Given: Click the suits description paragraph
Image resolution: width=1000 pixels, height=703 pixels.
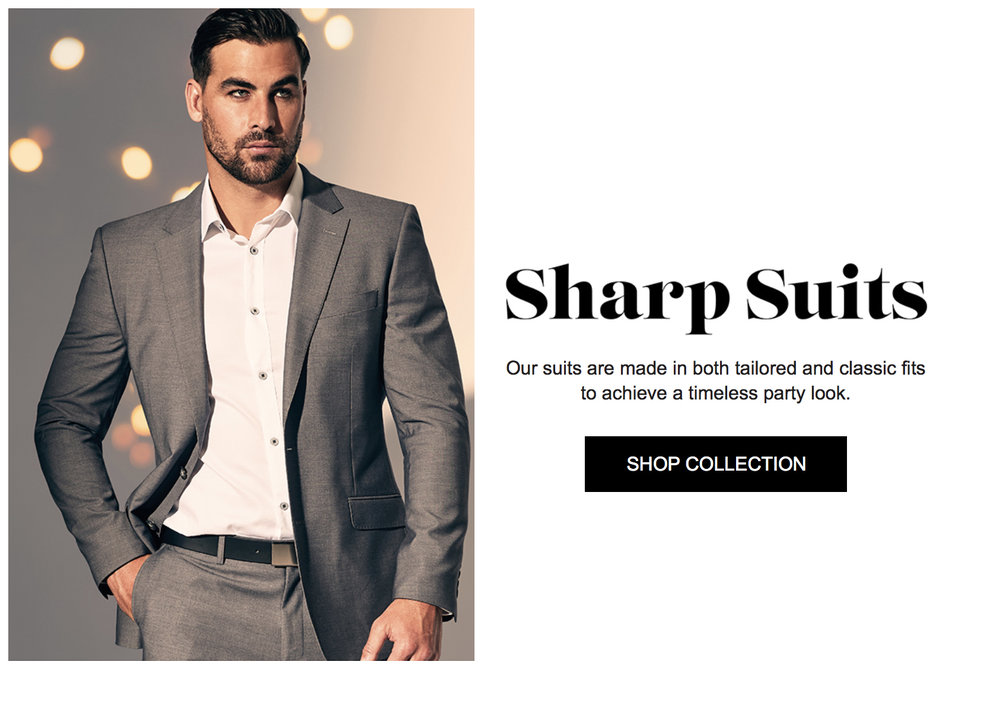Looking at the screenshot, I should pyautogui.click(x=715, y=380).
